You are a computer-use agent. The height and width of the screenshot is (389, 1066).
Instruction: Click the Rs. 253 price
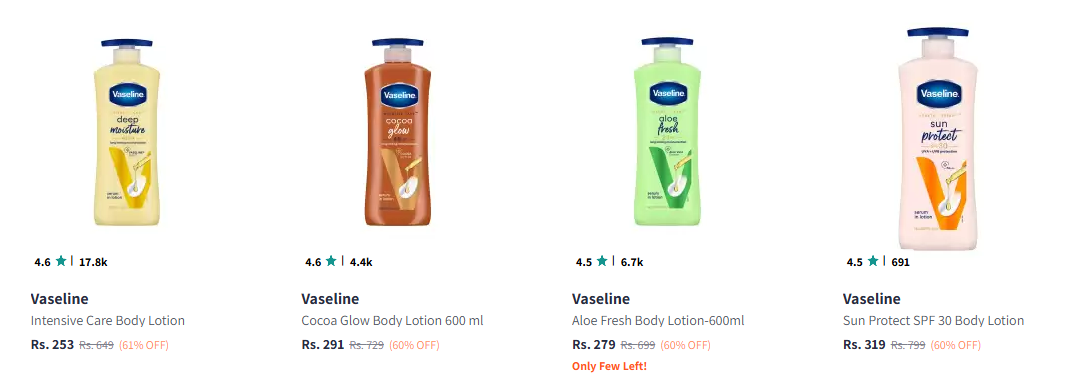click(x=52, y=345)
